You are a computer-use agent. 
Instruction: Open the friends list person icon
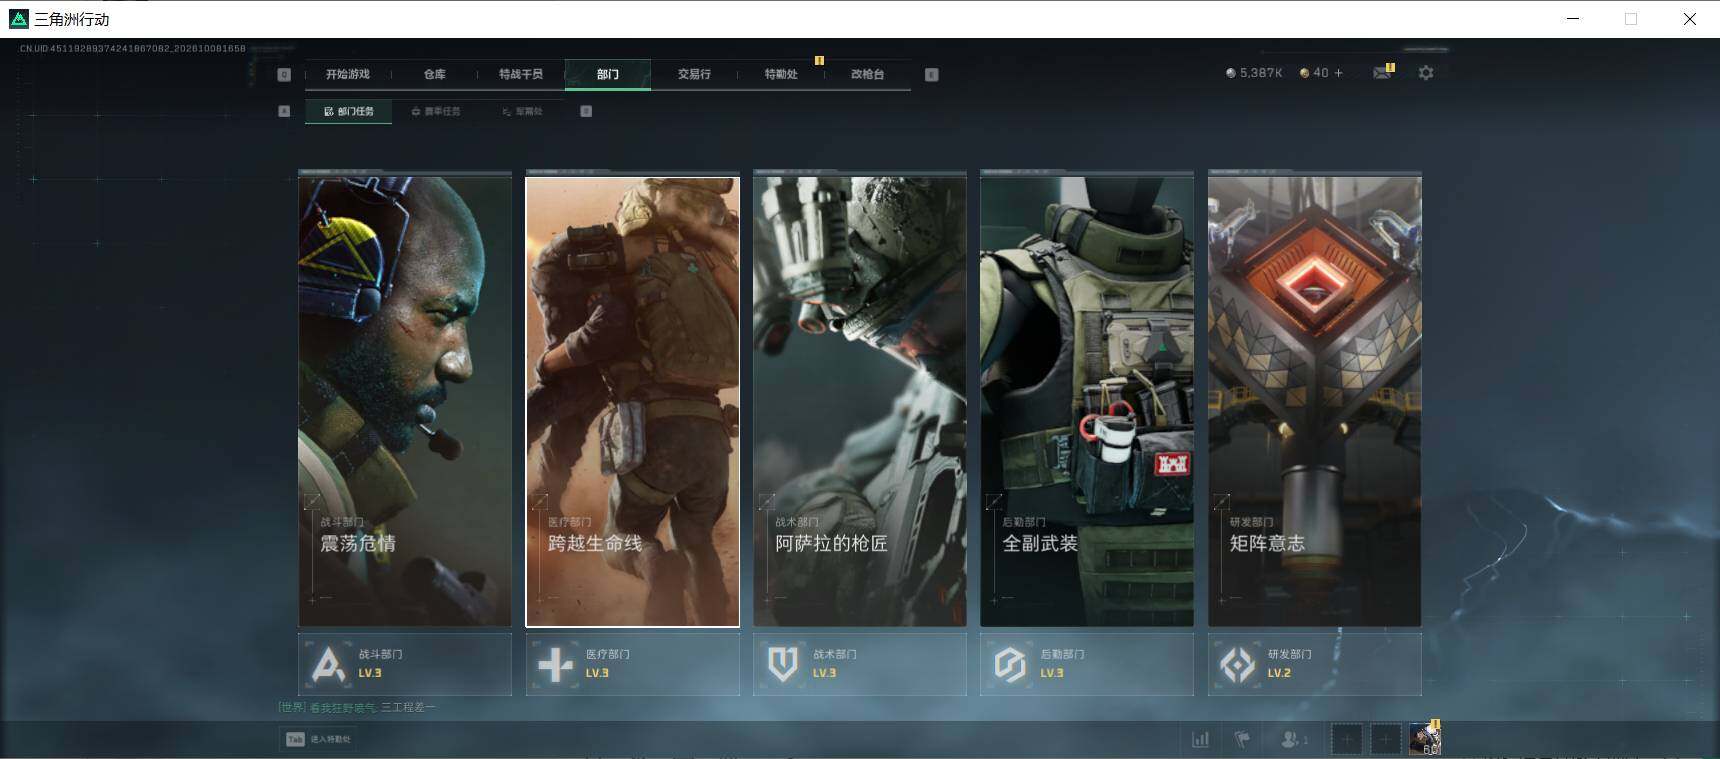click(x=1293, y=739)
